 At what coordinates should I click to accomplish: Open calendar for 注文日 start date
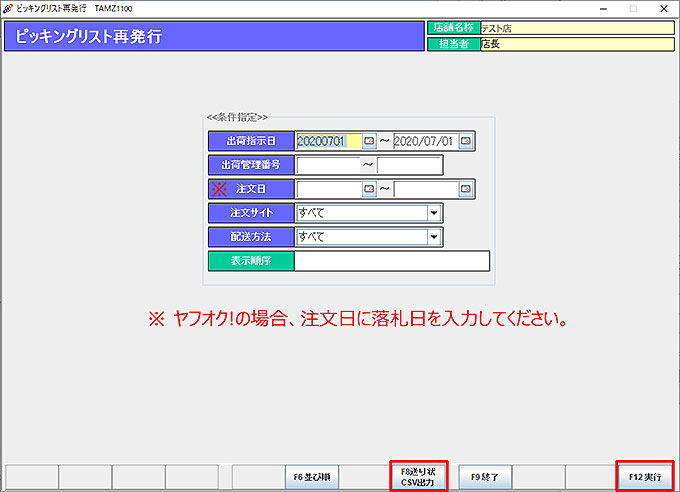369,189
